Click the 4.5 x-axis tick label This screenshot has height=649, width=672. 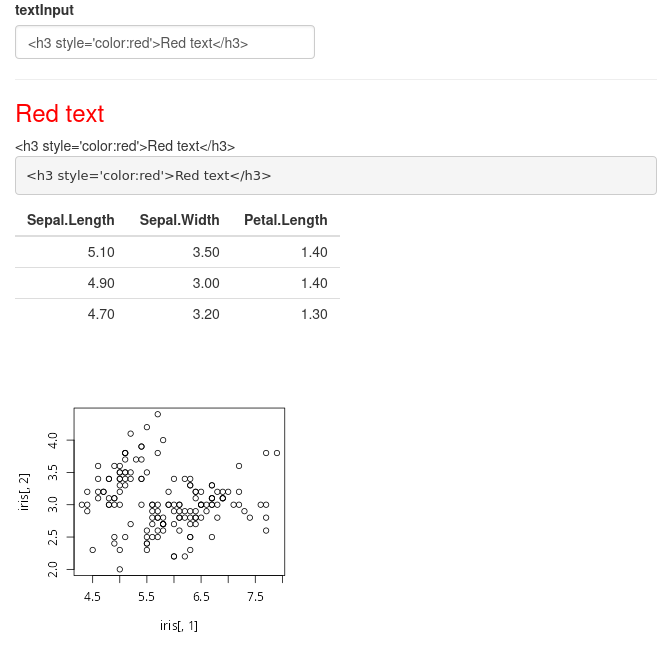[x=92, y=597]
